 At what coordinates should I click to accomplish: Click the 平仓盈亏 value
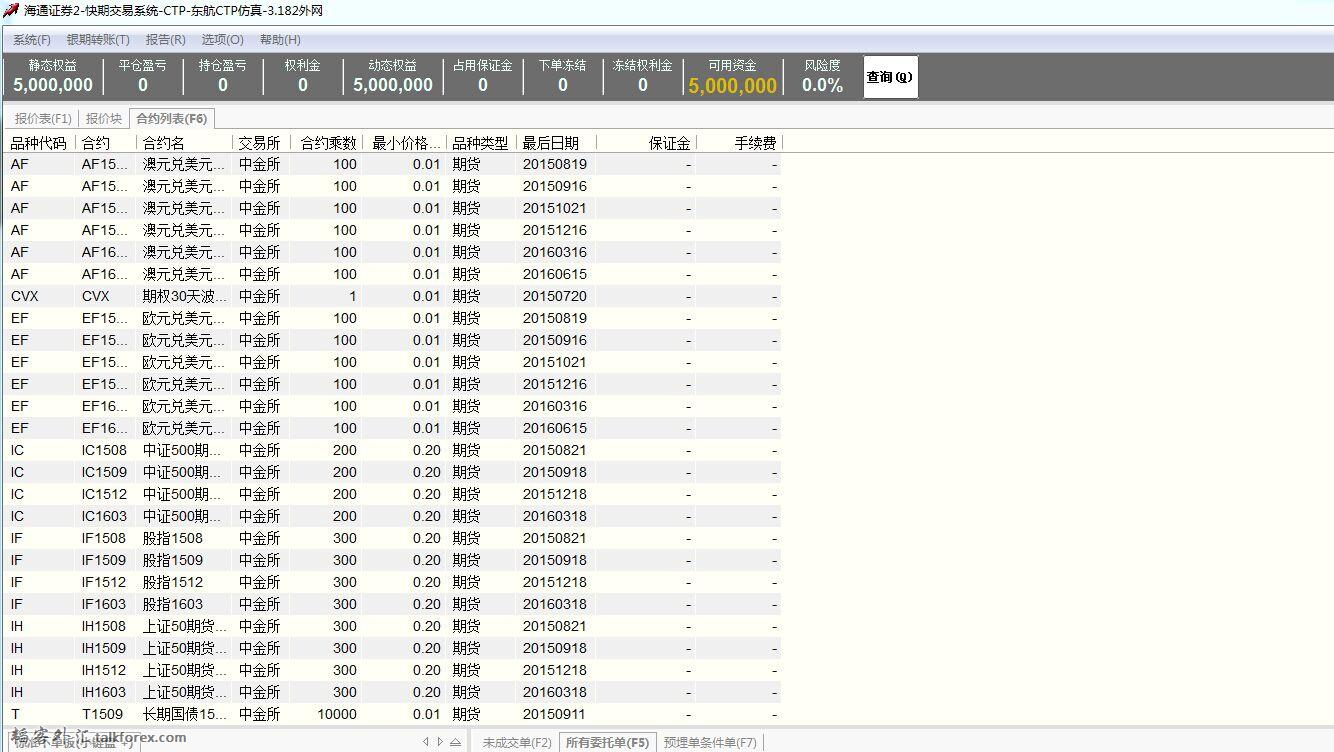[x=143, y=86]
